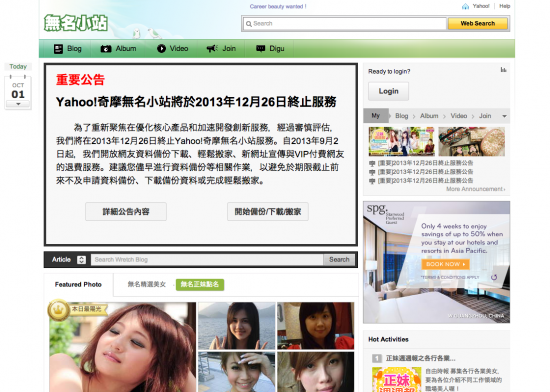Open the More Announcement link

coord(476,189)
